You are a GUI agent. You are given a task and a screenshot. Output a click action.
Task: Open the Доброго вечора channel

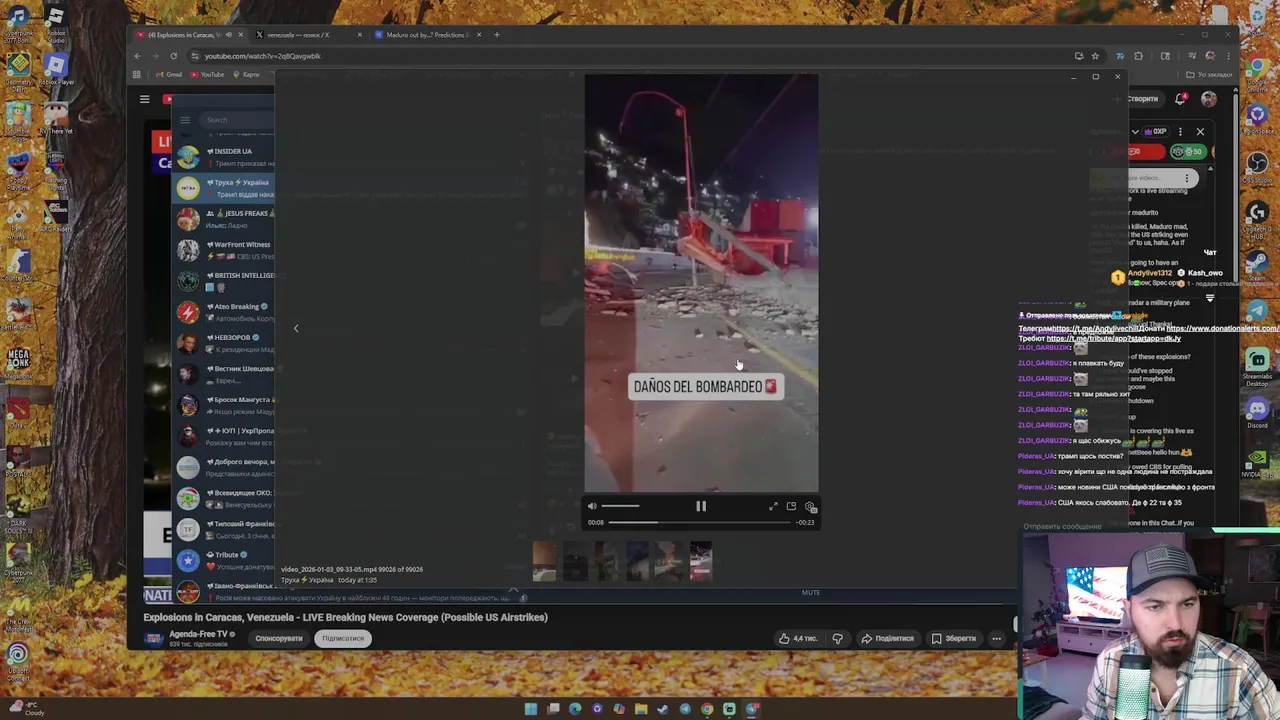pos(224,467)
